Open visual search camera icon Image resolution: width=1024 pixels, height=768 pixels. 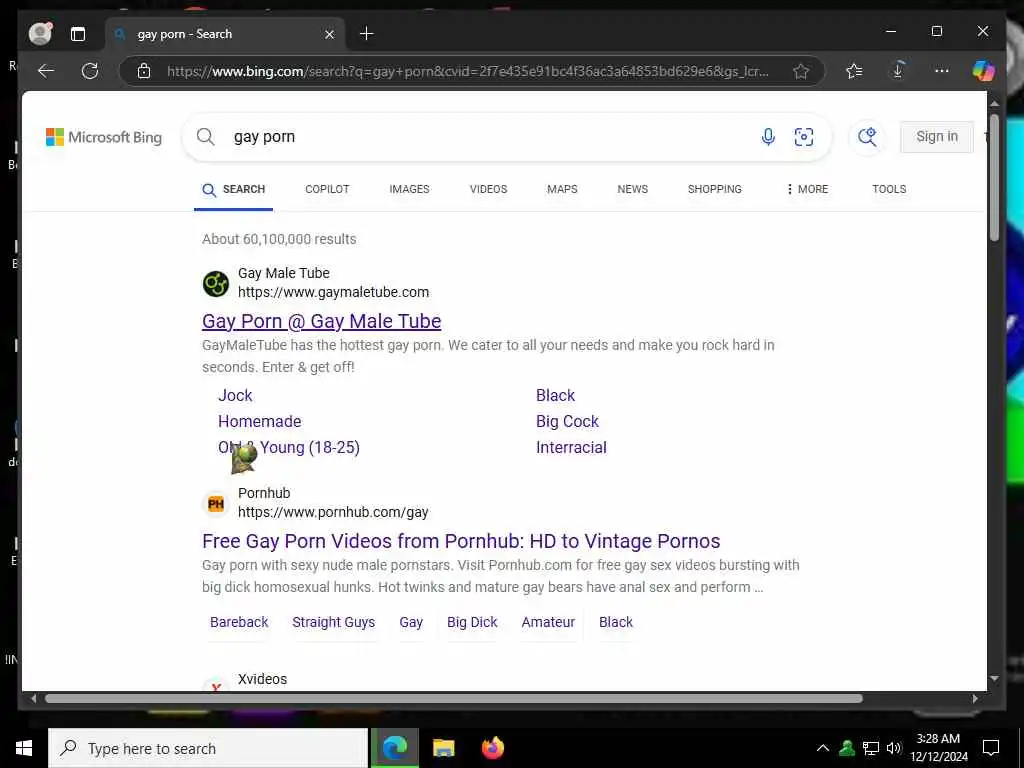coord(804,136)
